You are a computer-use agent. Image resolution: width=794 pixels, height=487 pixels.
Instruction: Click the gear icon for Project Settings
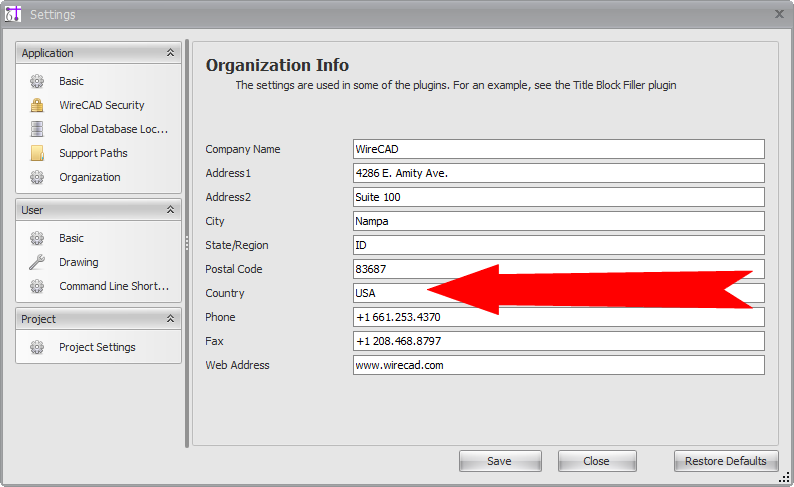click(x=37, y=347)
